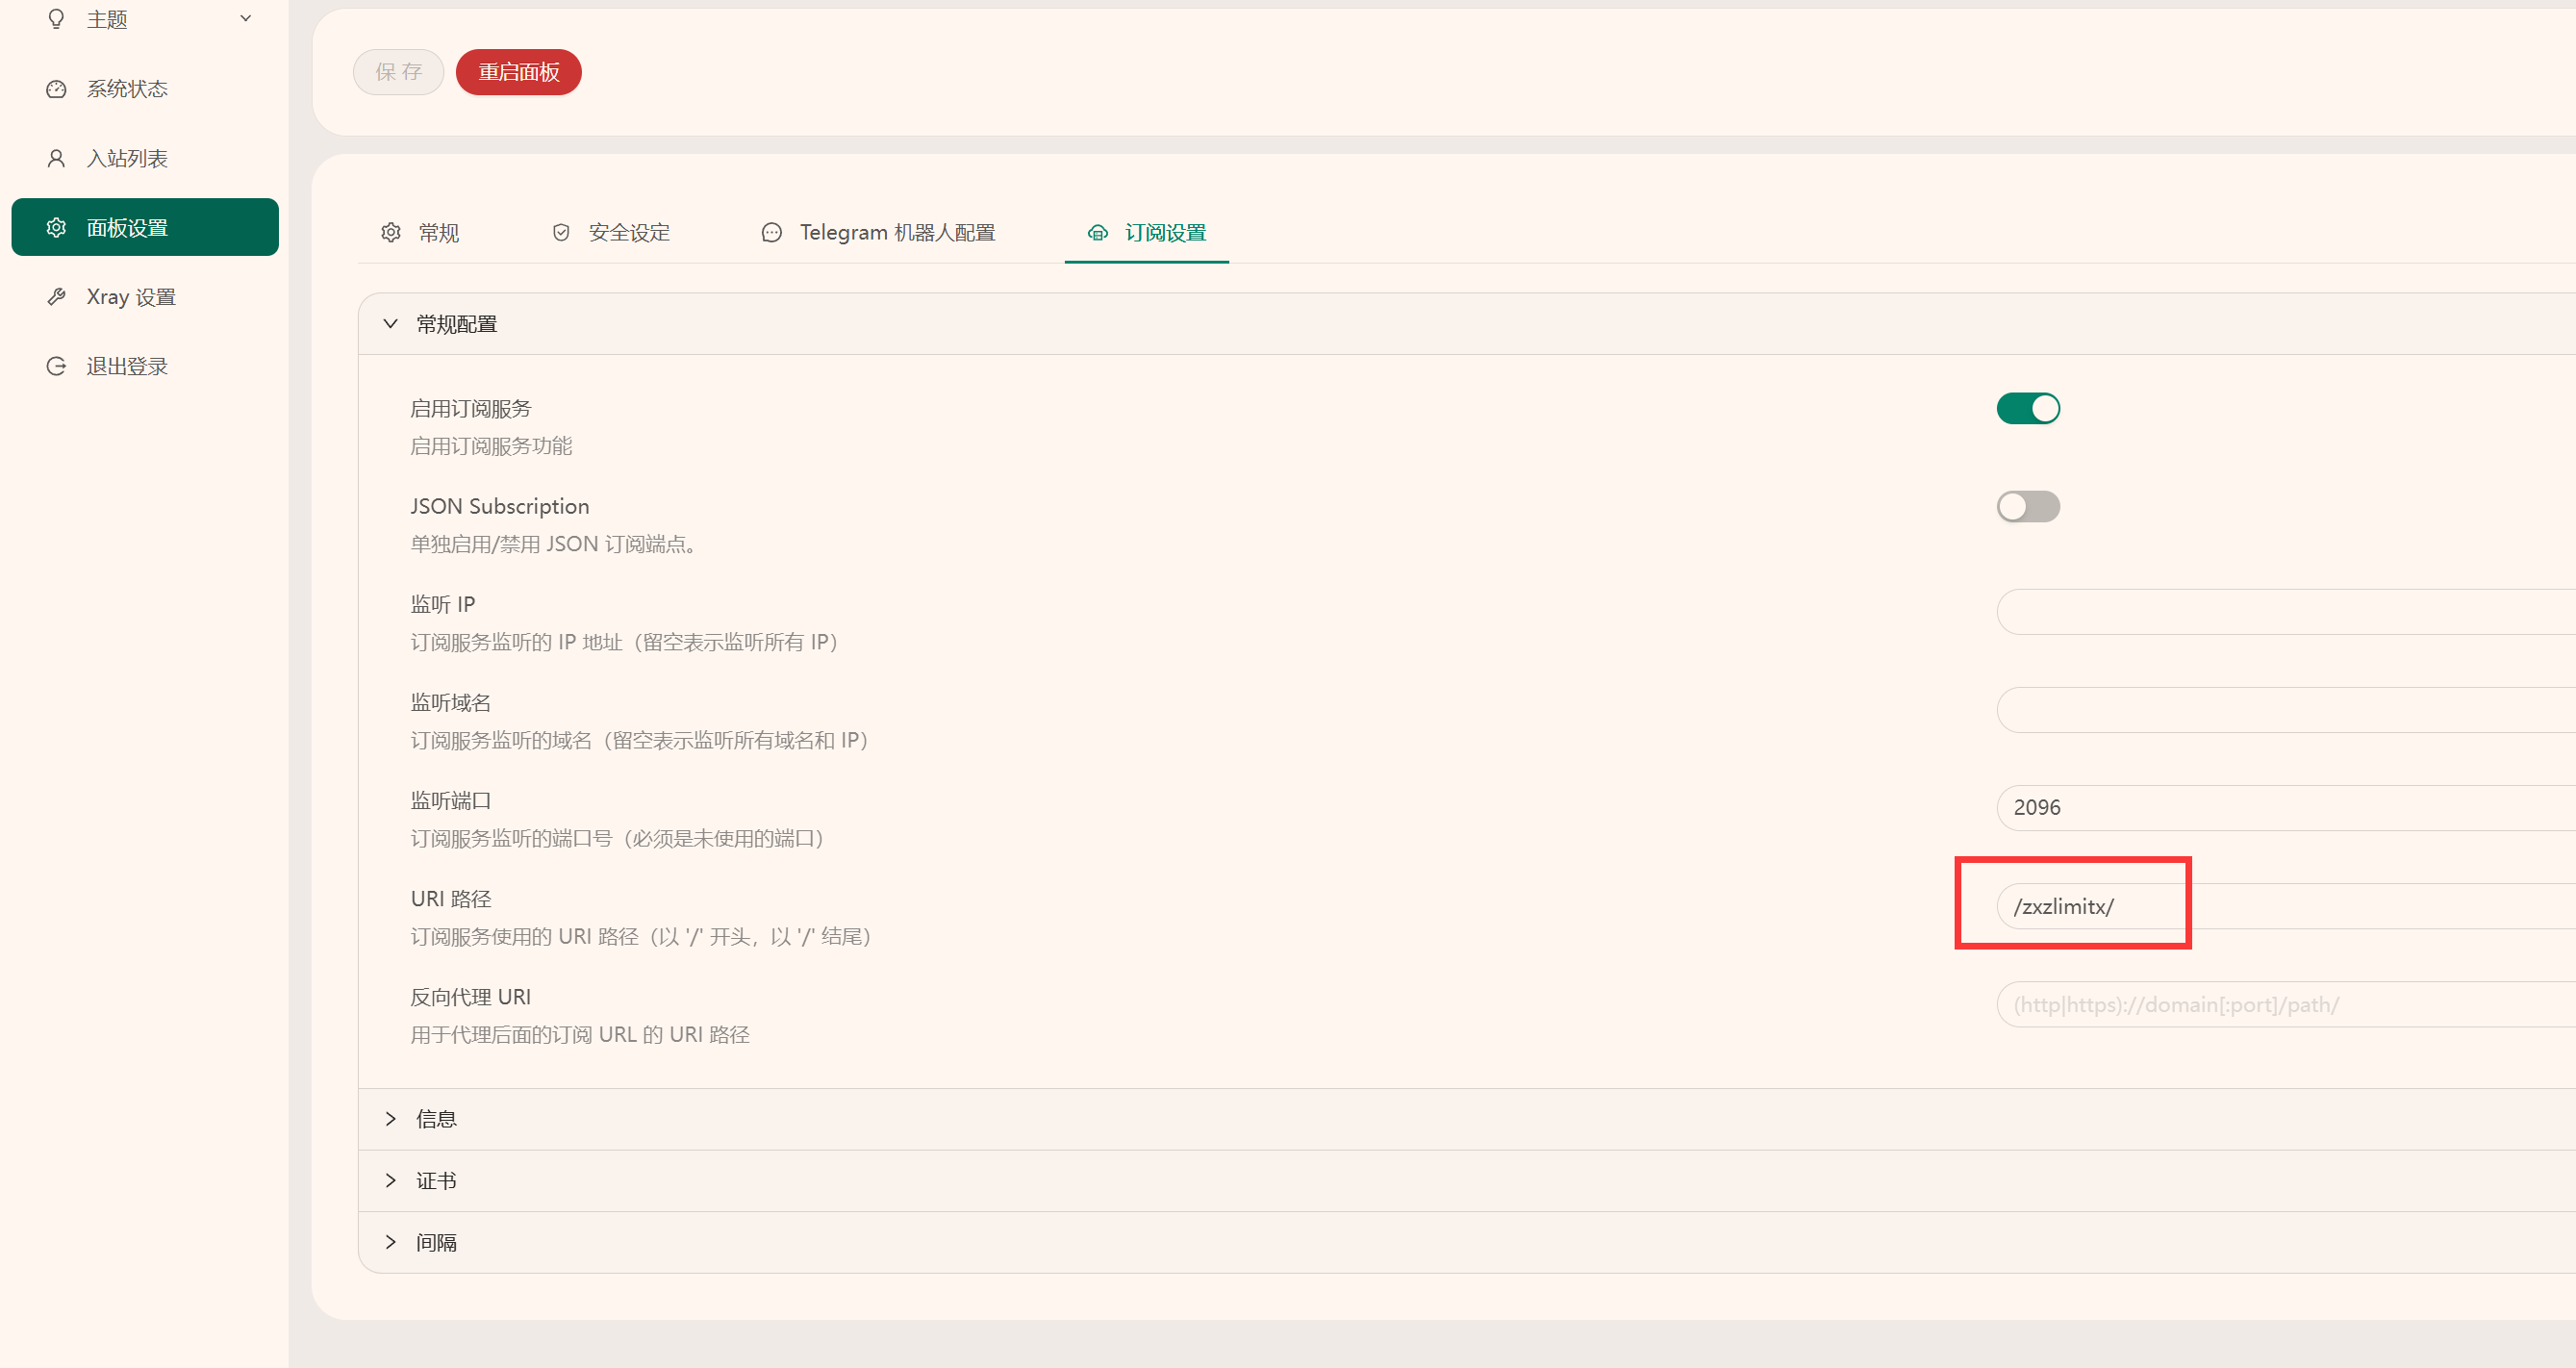Expand the 主题 dropdown arrow

246,18
